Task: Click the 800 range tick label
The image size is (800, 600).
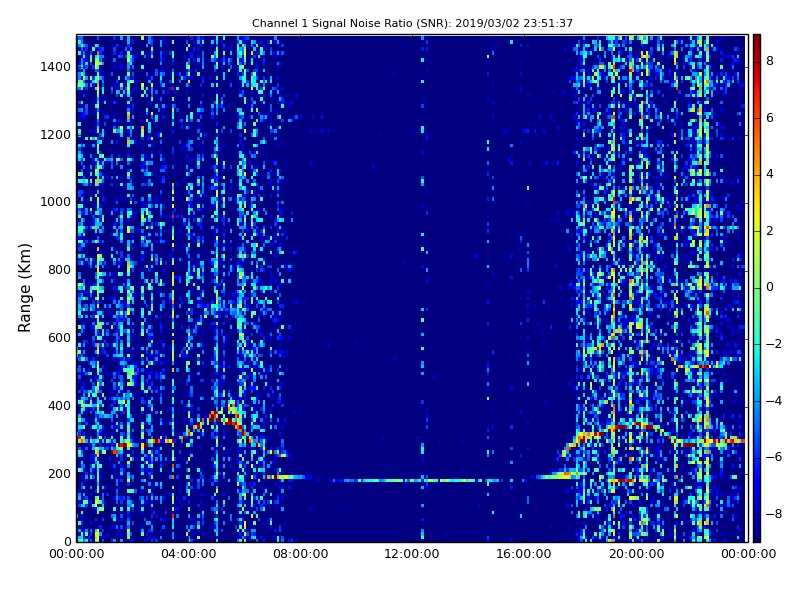Action: click(60, 270)
